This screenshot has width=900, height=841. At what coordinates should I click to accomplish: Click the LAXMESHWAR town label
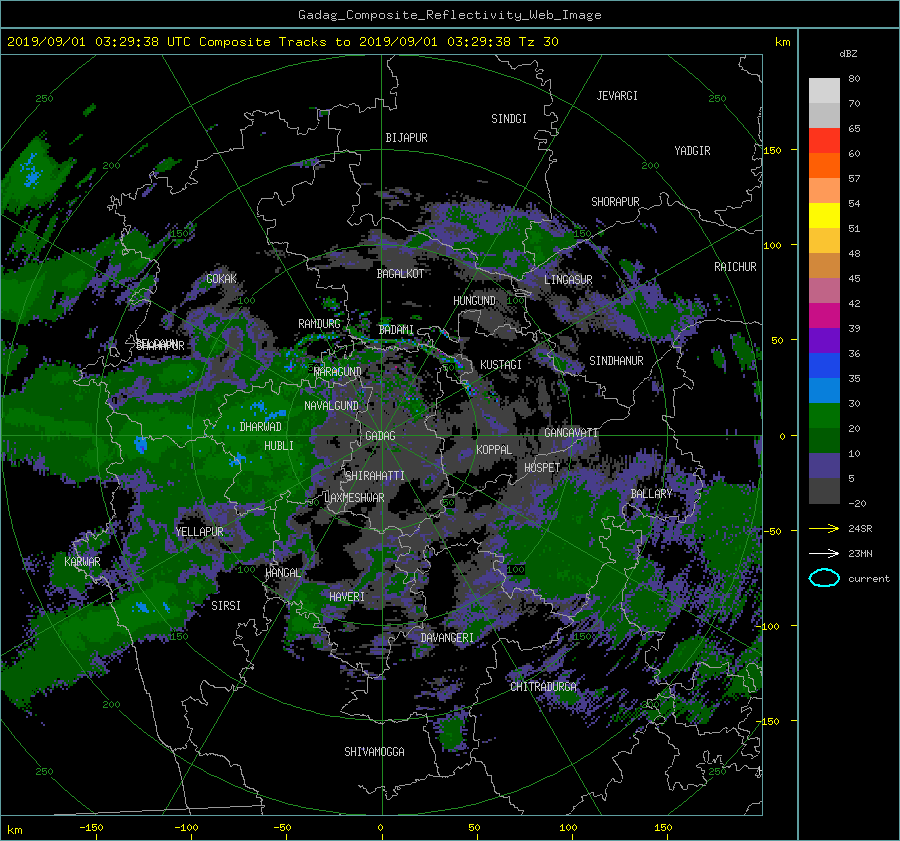coord(354,498)
